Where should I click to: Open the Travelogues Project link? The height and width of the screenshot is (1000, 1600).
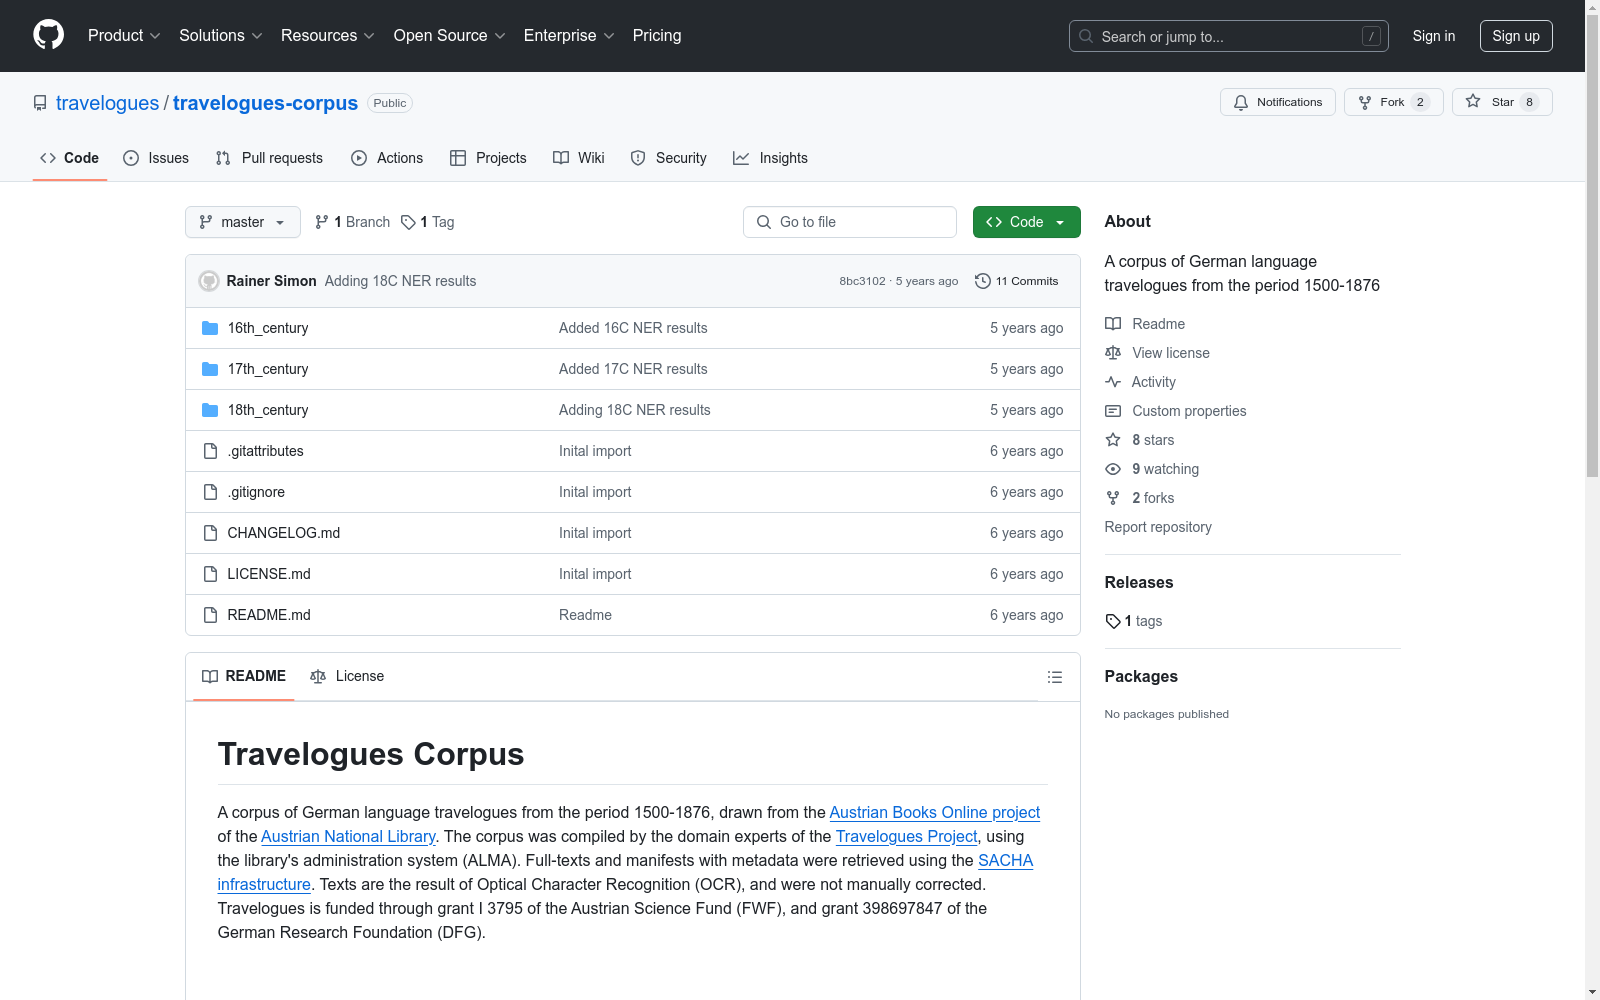(x=906, y=836)
